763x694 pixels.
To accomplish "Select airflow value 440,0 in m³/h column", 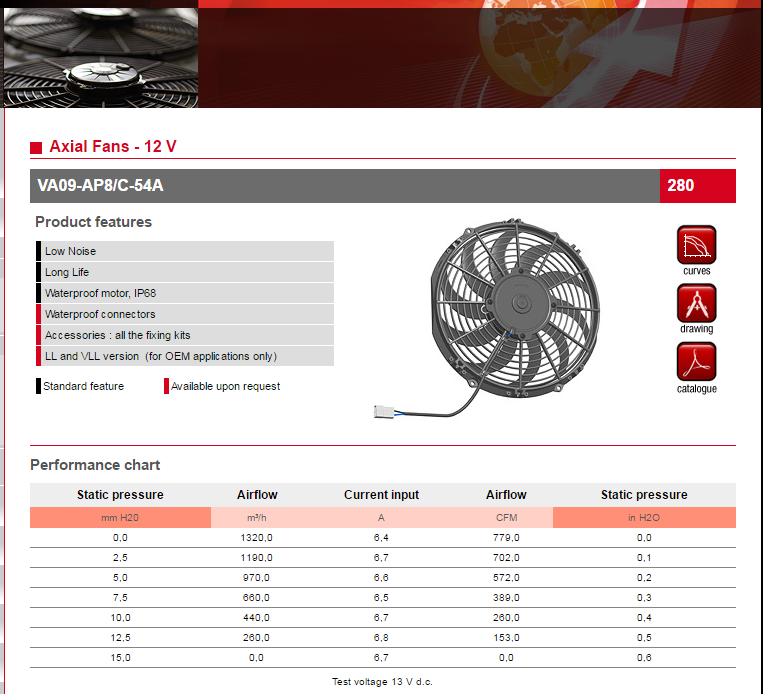I will [x=256, y=618].
